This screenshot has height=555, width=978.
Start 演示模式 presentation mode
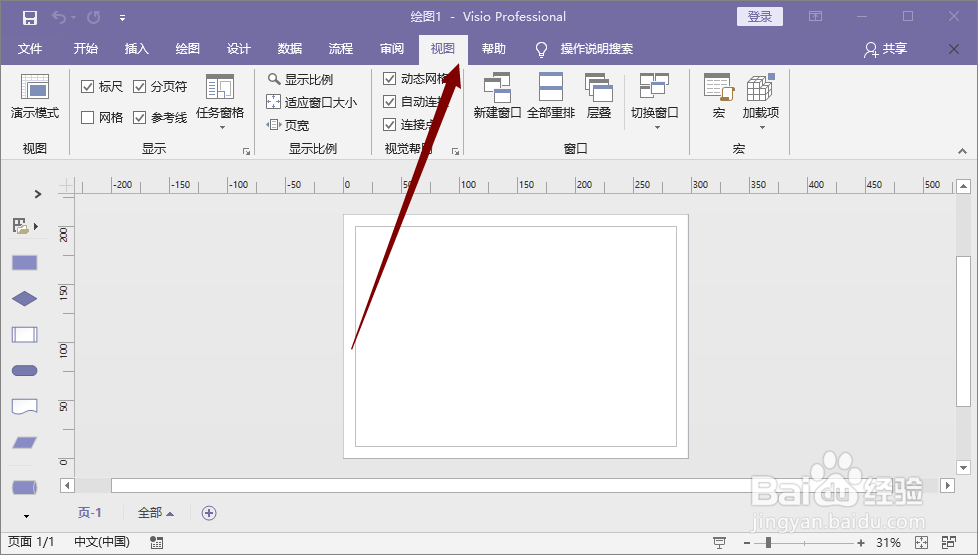pyautogui.click(x=35, y=96)
